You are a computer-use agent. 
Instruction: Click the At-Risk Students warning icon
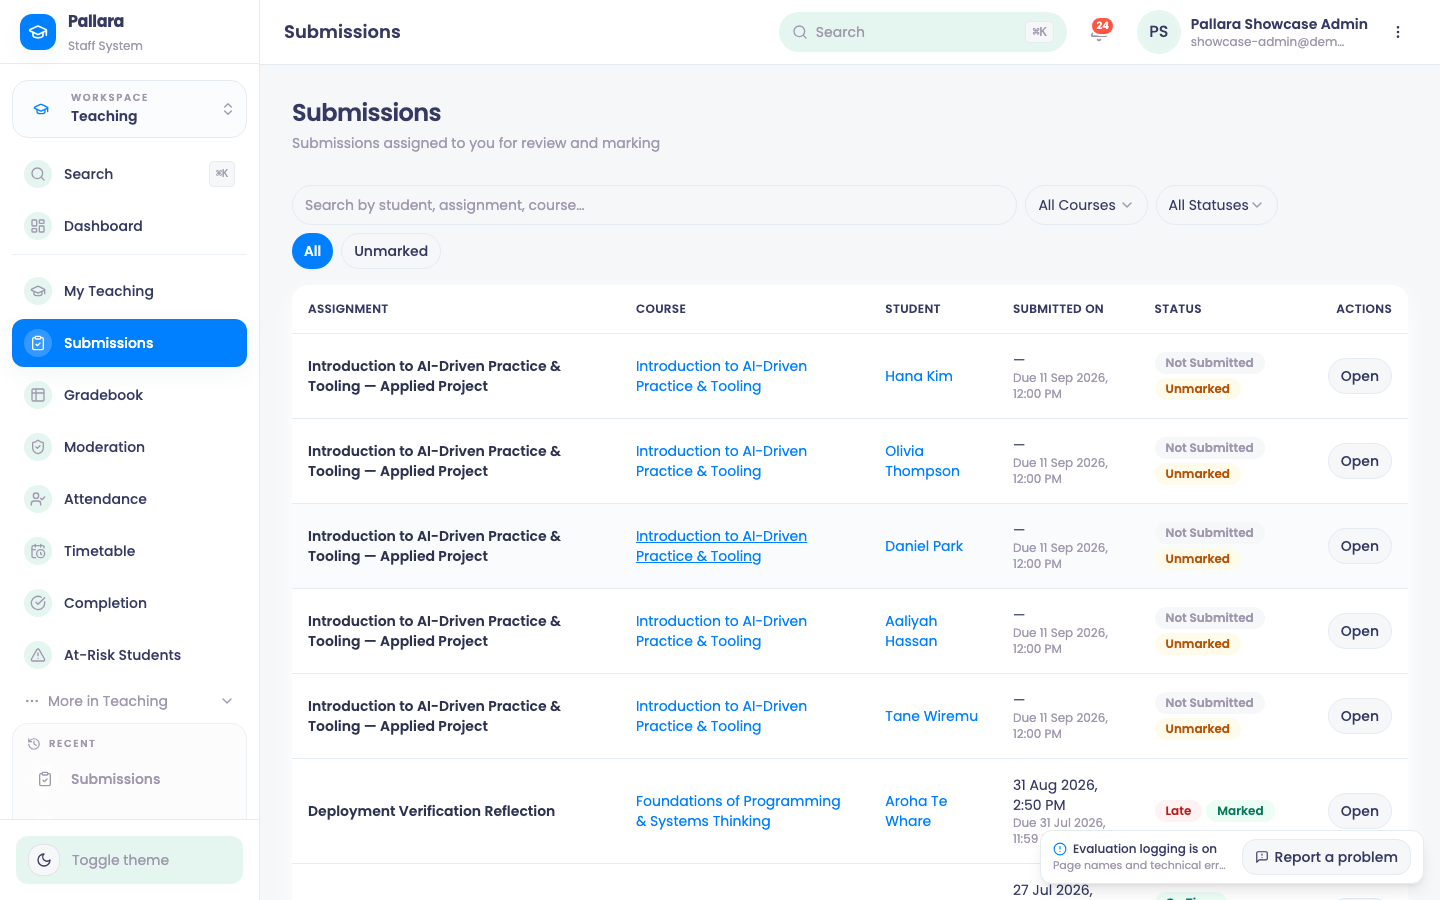[38, 655]
